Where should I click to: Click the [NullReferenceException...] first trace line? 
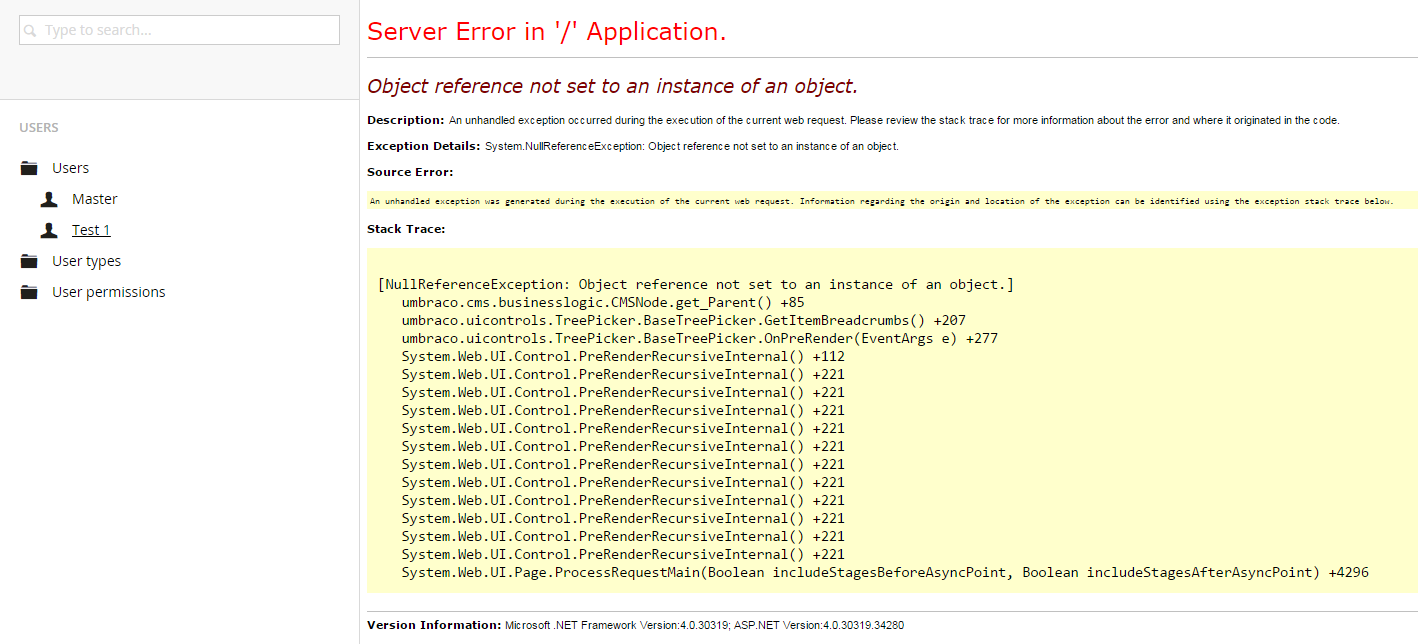[x=696, y=284]
